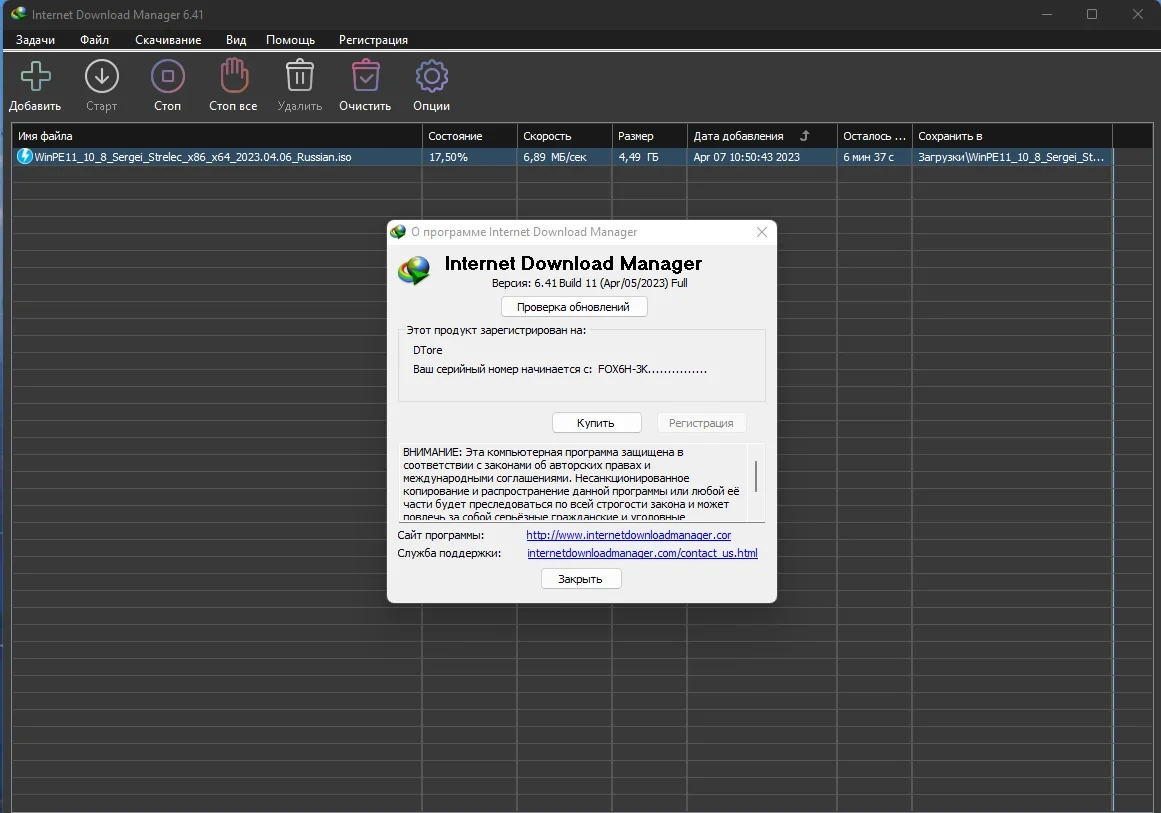
Task: Click the license text scrollbar thumb
Action: 755,476
